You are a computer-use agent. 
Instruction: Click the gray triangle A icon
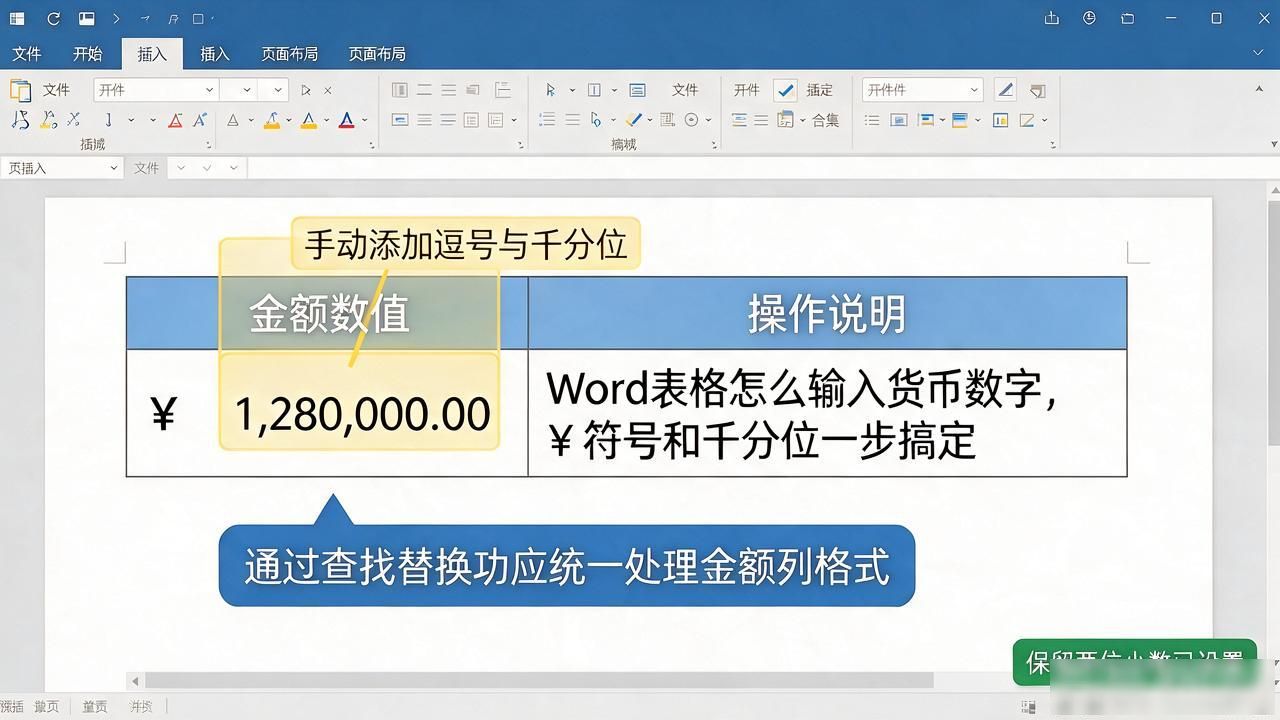pyautogui.click(x=232, y=120)
